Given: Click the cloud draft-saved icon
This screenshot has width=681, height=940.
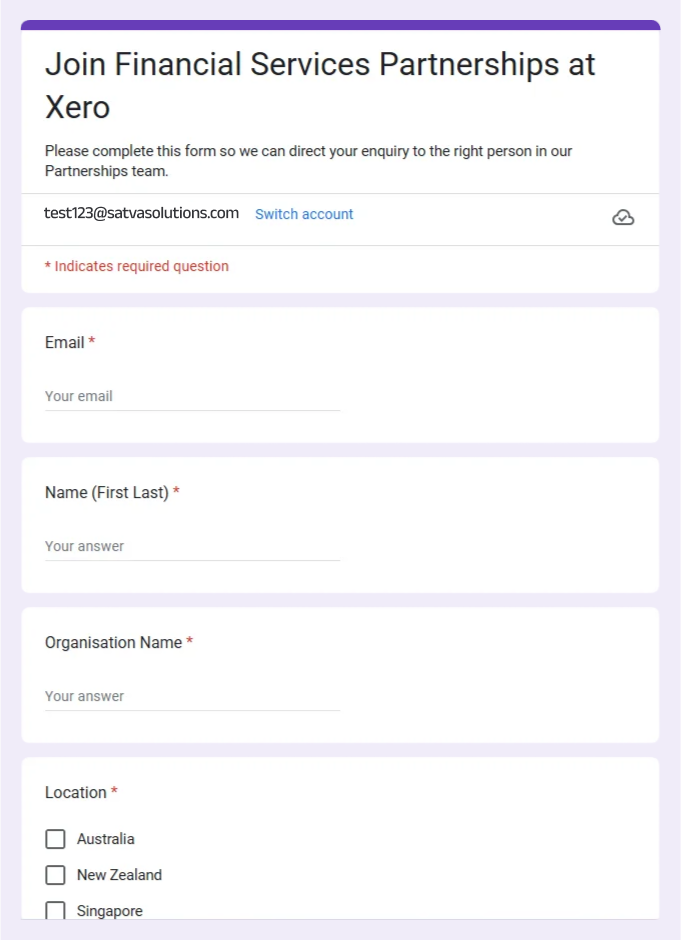Looking at the screenshot, I should pyautogui.click(x=623, y=218).
